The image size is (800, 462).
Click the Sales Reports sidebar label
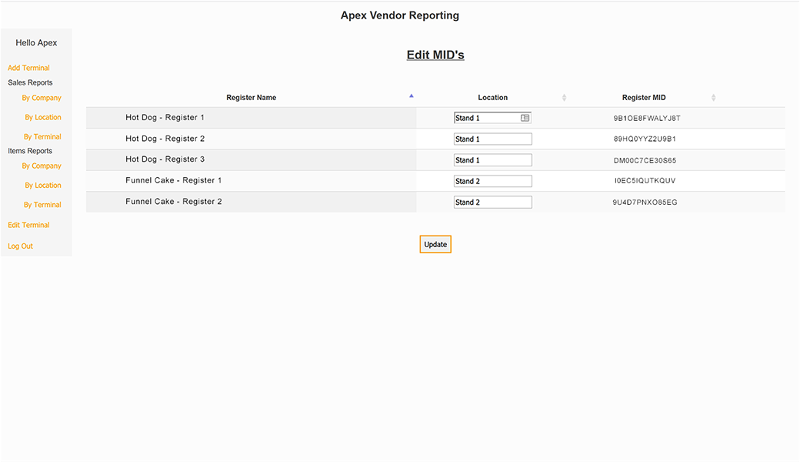point(30,83)
